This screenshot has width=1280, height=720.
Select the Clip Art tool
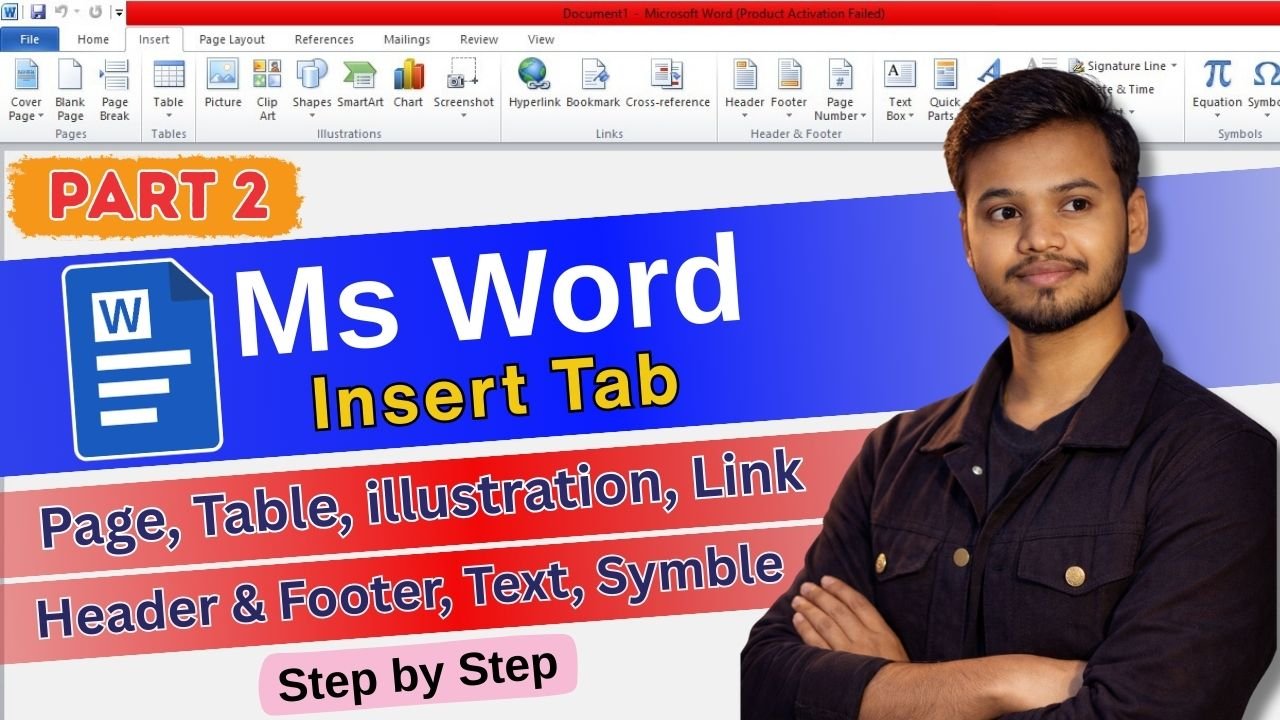(x=267, y=88)
